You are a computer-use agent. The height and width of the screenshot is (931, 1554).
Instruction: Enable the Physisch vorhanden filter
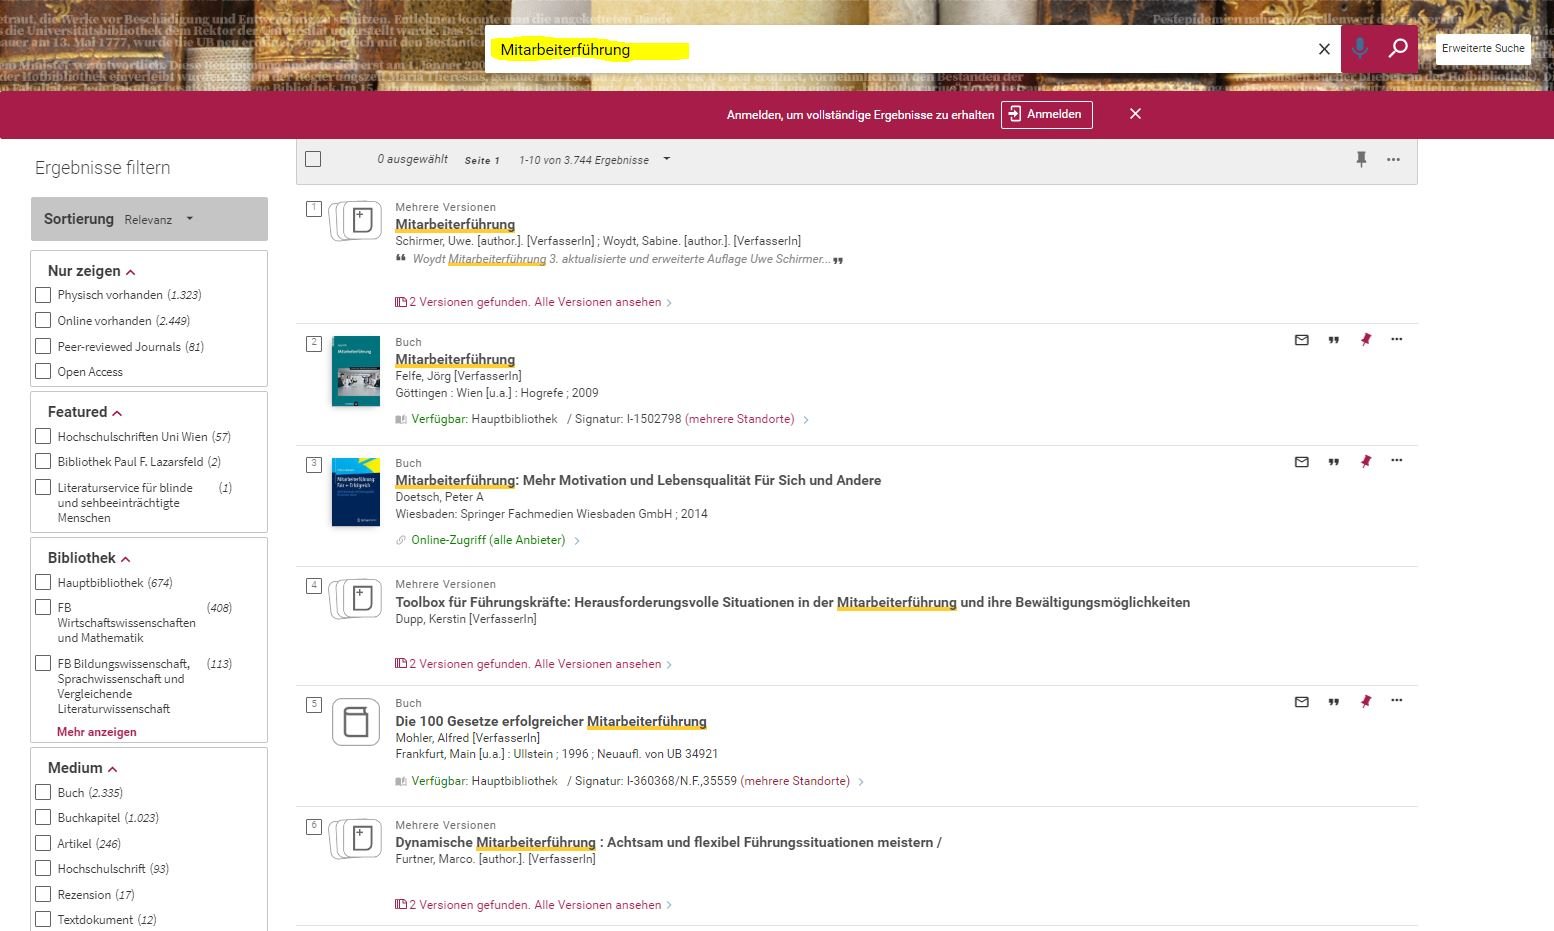click(x=43, y=295)
